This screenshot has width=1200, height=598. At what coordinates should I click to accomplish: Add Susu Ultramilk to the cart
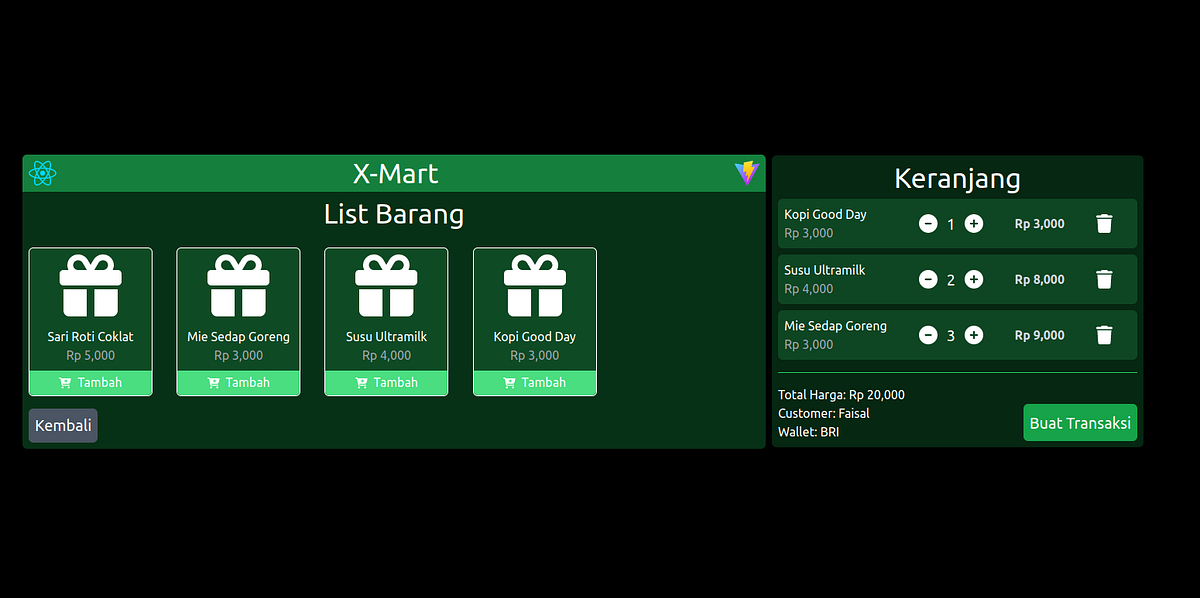click(386, 382)
